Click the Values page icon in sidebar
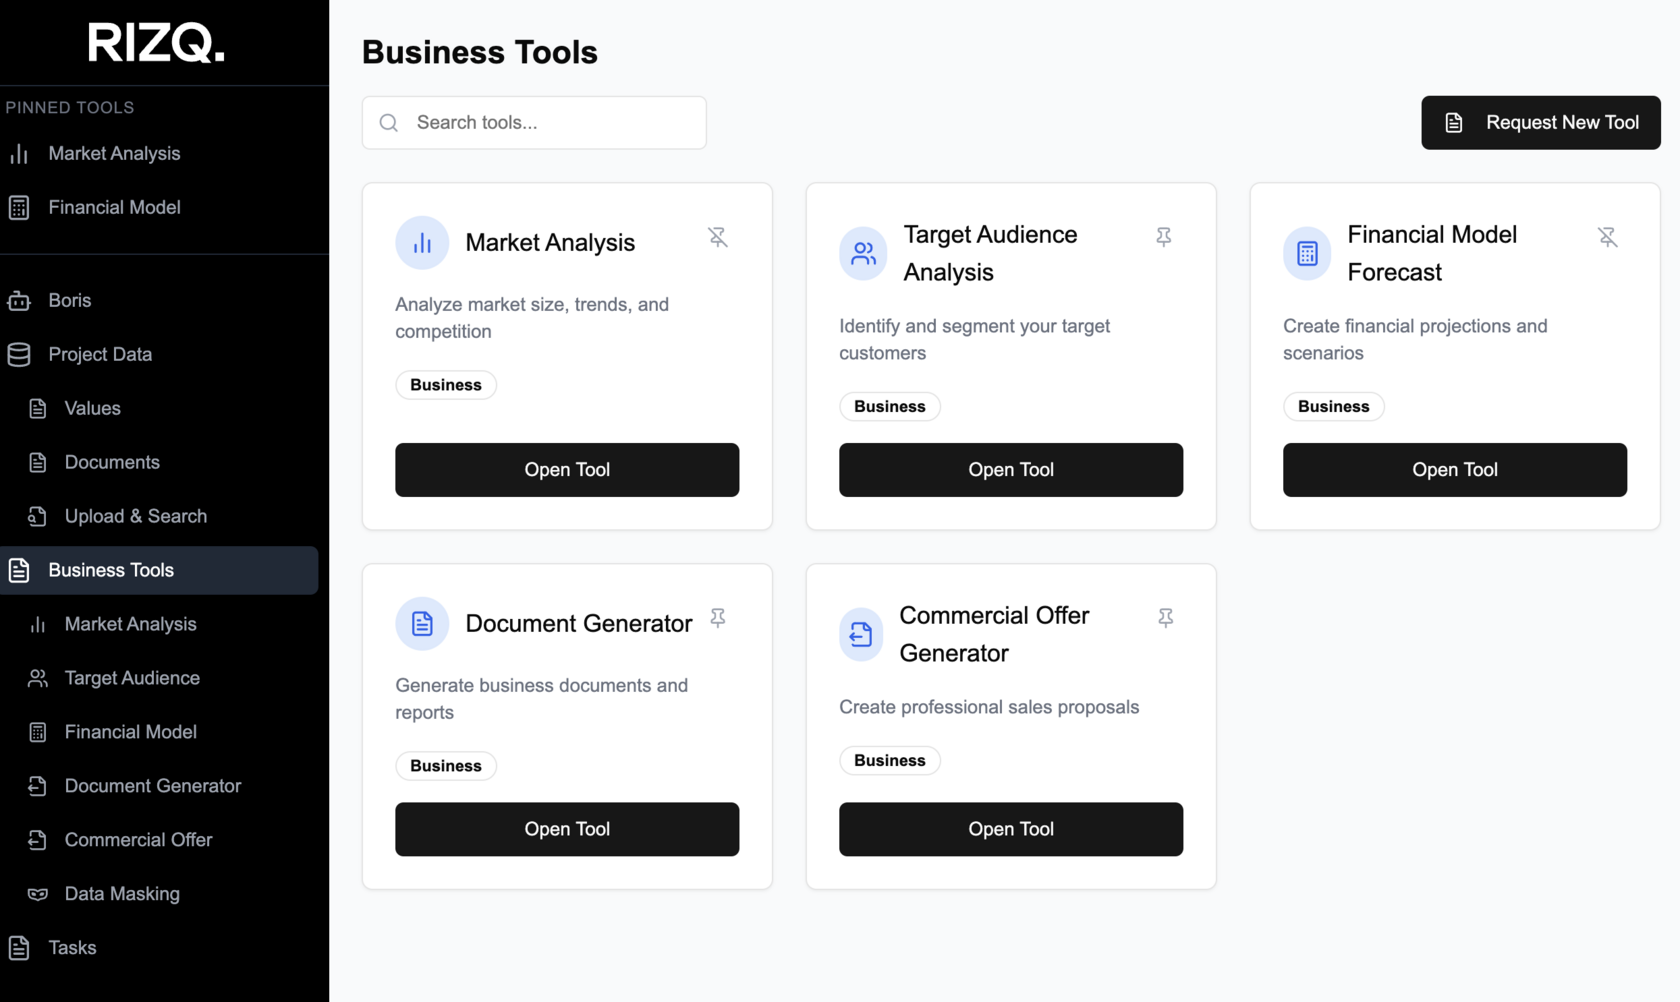Image resolution: width=1680 pixels, height=1002 pixels. coord(38,408)
